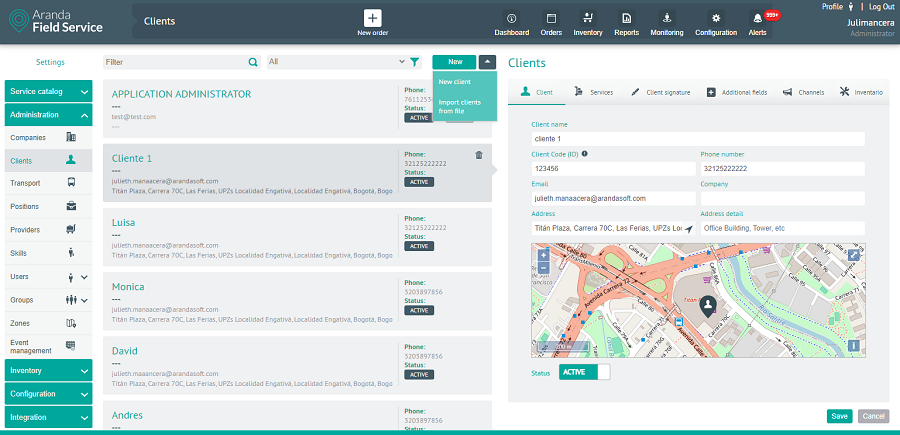The width and height of the screenshot is (900, 435).
Task: Click the Save button
Action: tap(839, 416)
